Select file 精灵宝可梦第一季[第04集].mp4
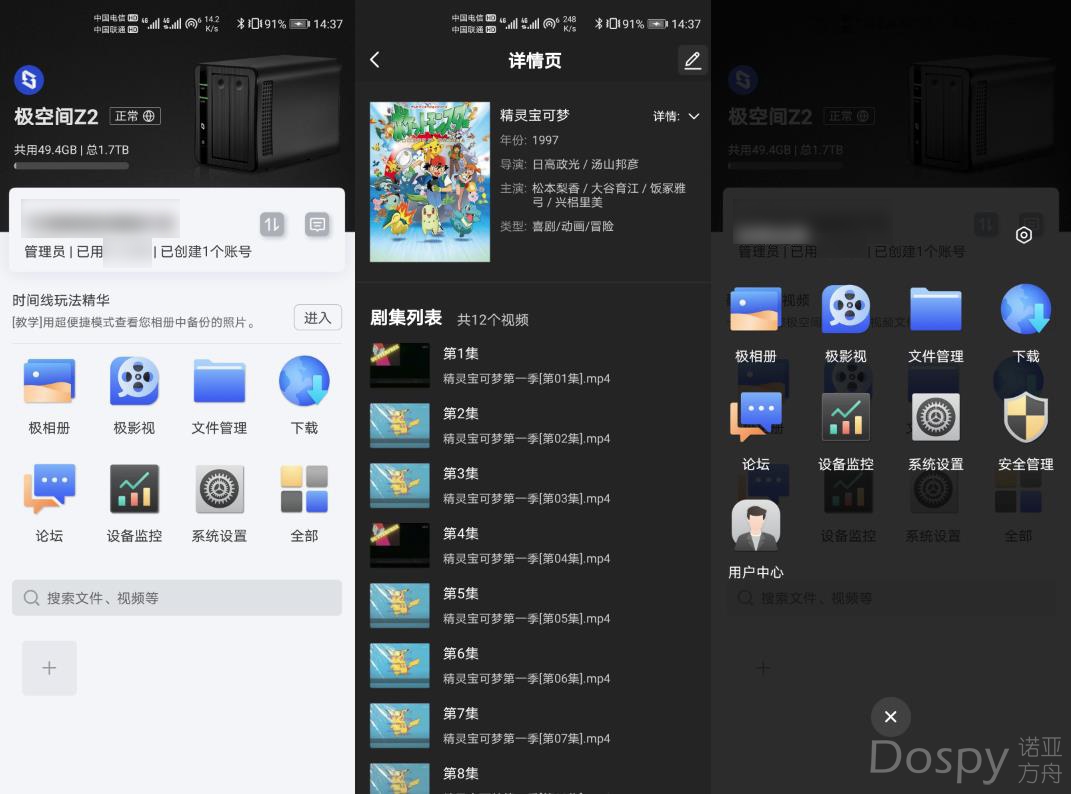Screen dimensions: 1071x794 527,559
